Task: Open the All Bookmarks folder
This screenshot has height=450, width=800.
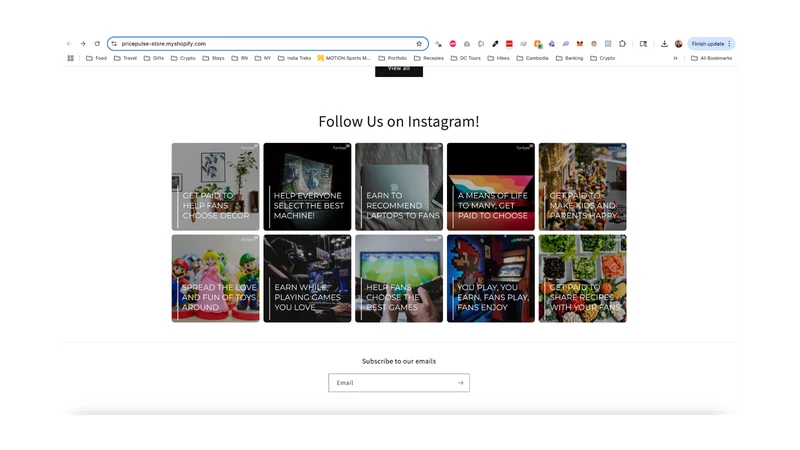Action: point(711,58)
